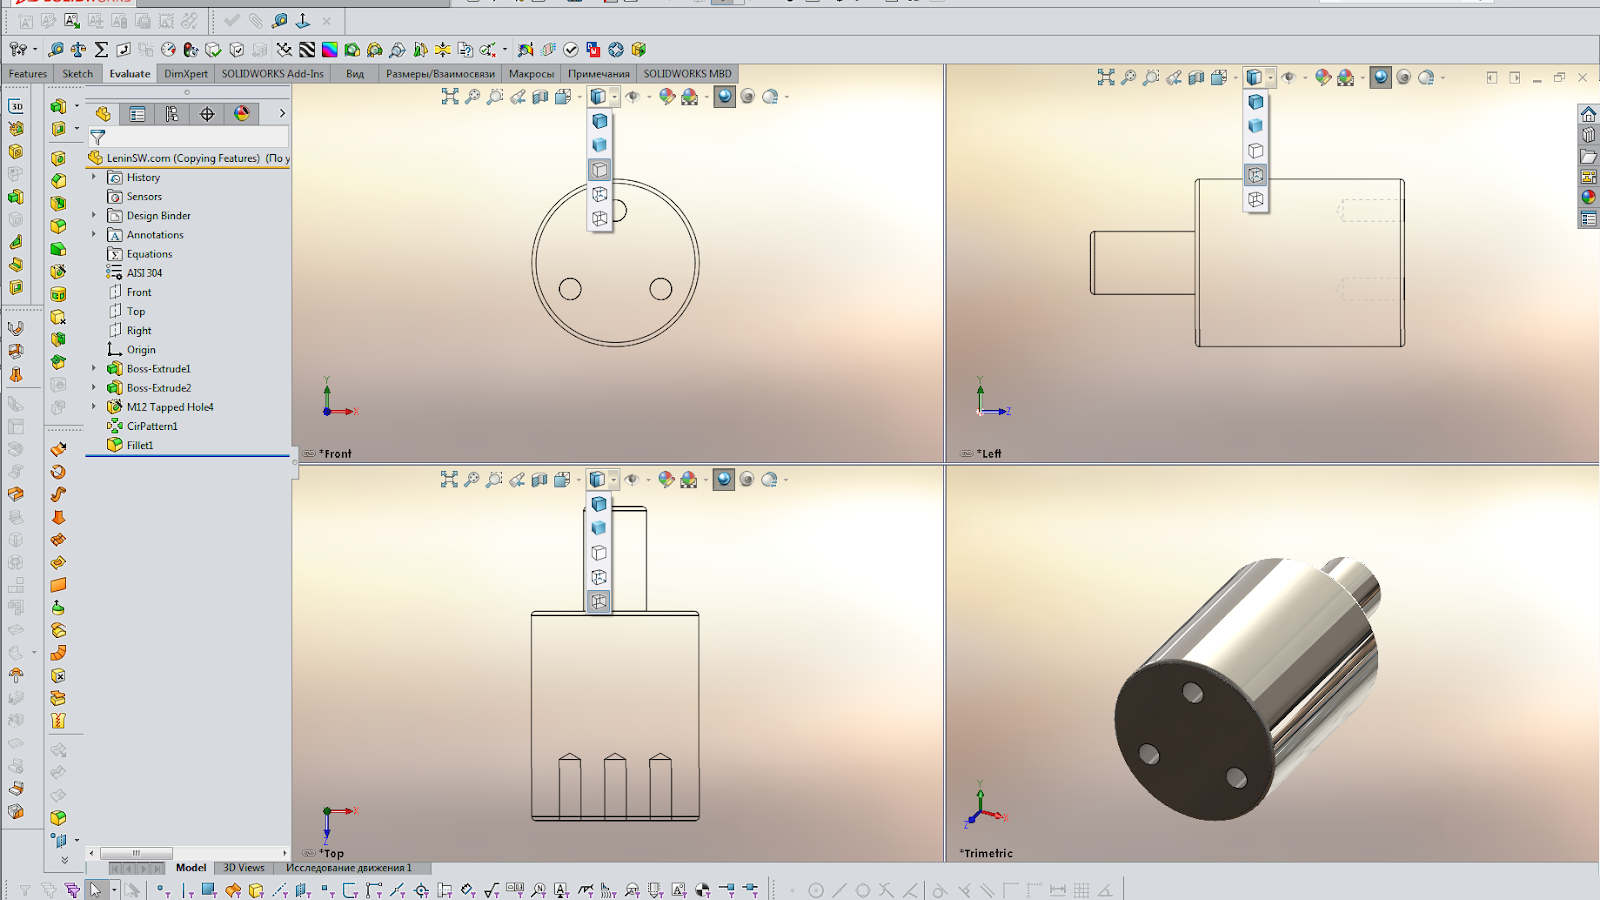Click the Measure tool icon in Evaluate toolbar

(55, 49)
